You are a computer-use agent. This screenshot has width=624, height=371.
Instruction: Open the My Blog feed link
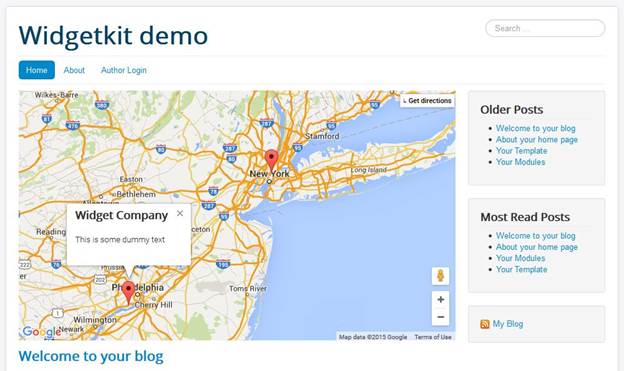pyautogui.click(x=508, y=324)
